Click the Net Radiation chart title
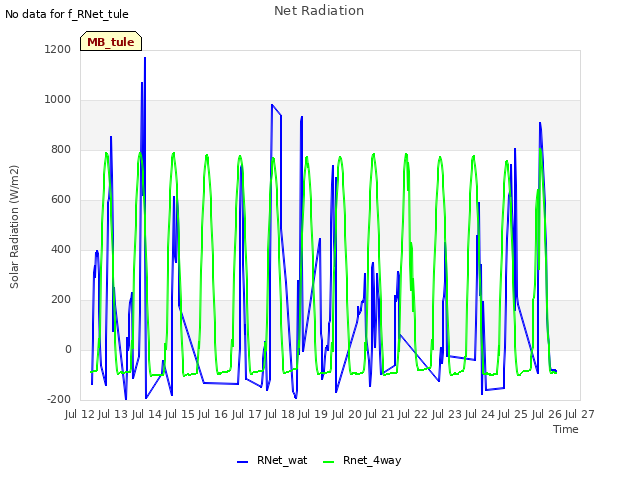640x480 pixels. (319, 11)
